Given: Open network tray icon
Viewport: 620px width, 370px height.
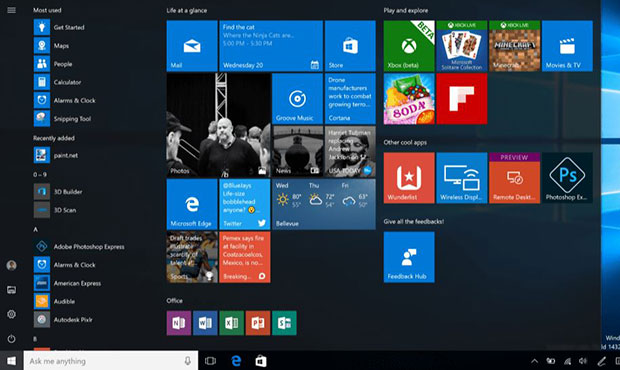Looking at the screenshot, I should coord(567,361).
